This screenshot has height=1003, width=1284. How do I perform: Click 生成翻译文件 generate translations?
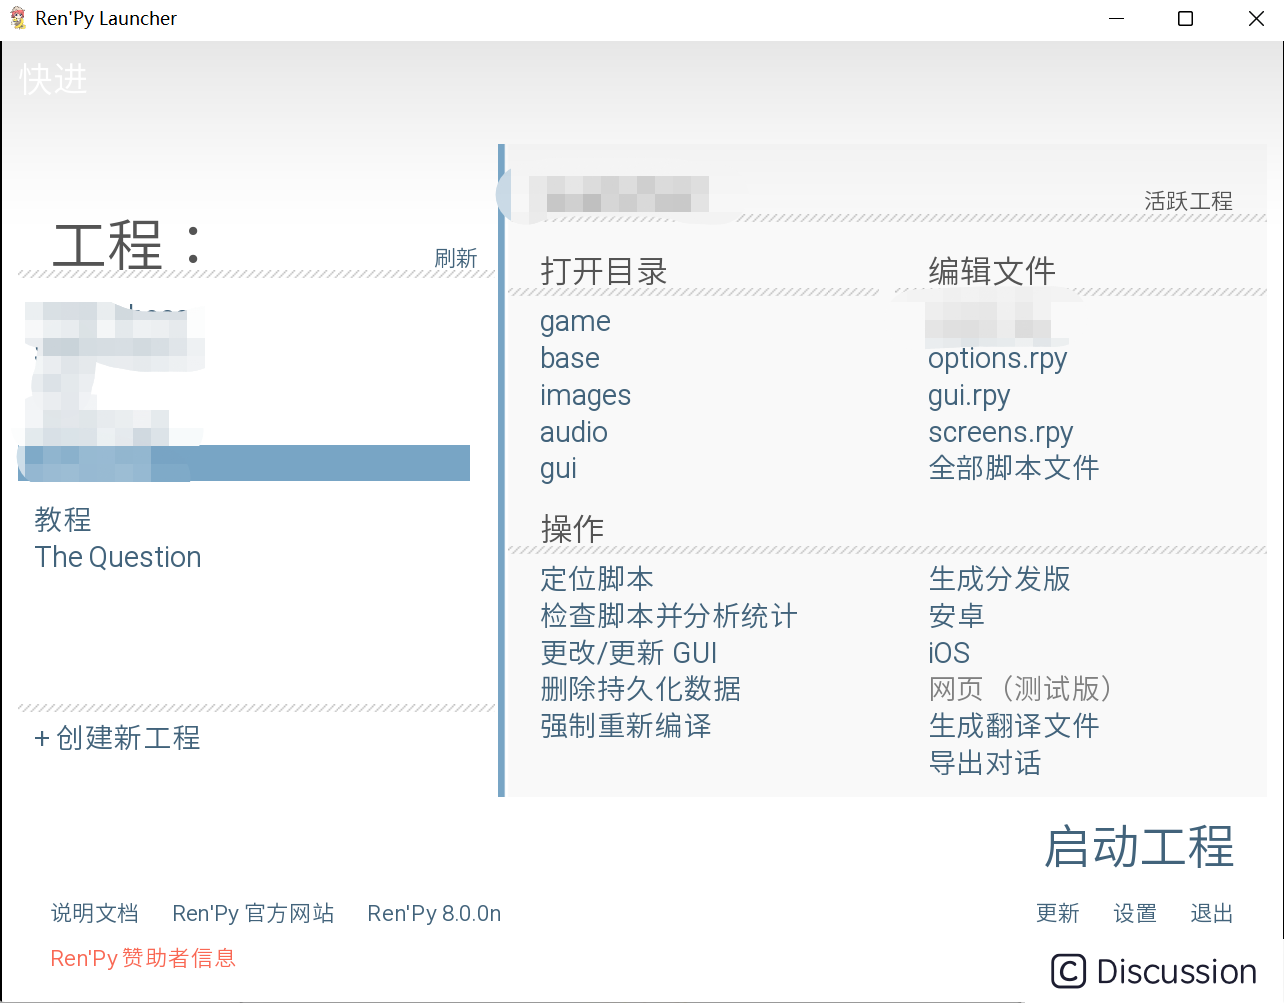click(x=1013, y=726)
